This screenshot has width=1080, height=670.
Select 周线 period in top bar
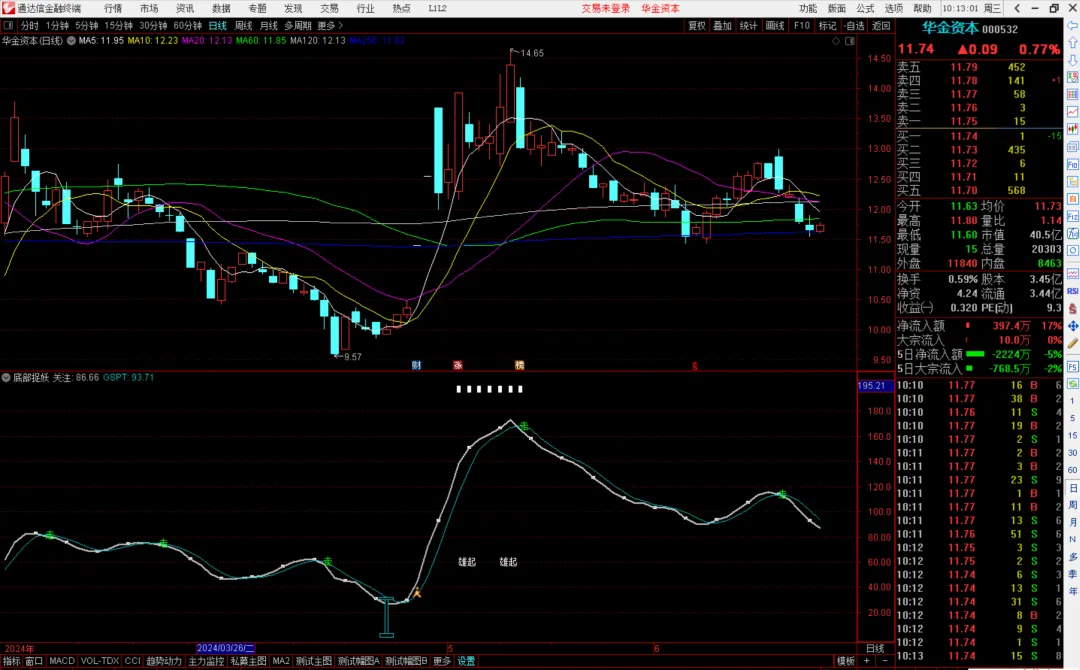click(x=243, y=25)
